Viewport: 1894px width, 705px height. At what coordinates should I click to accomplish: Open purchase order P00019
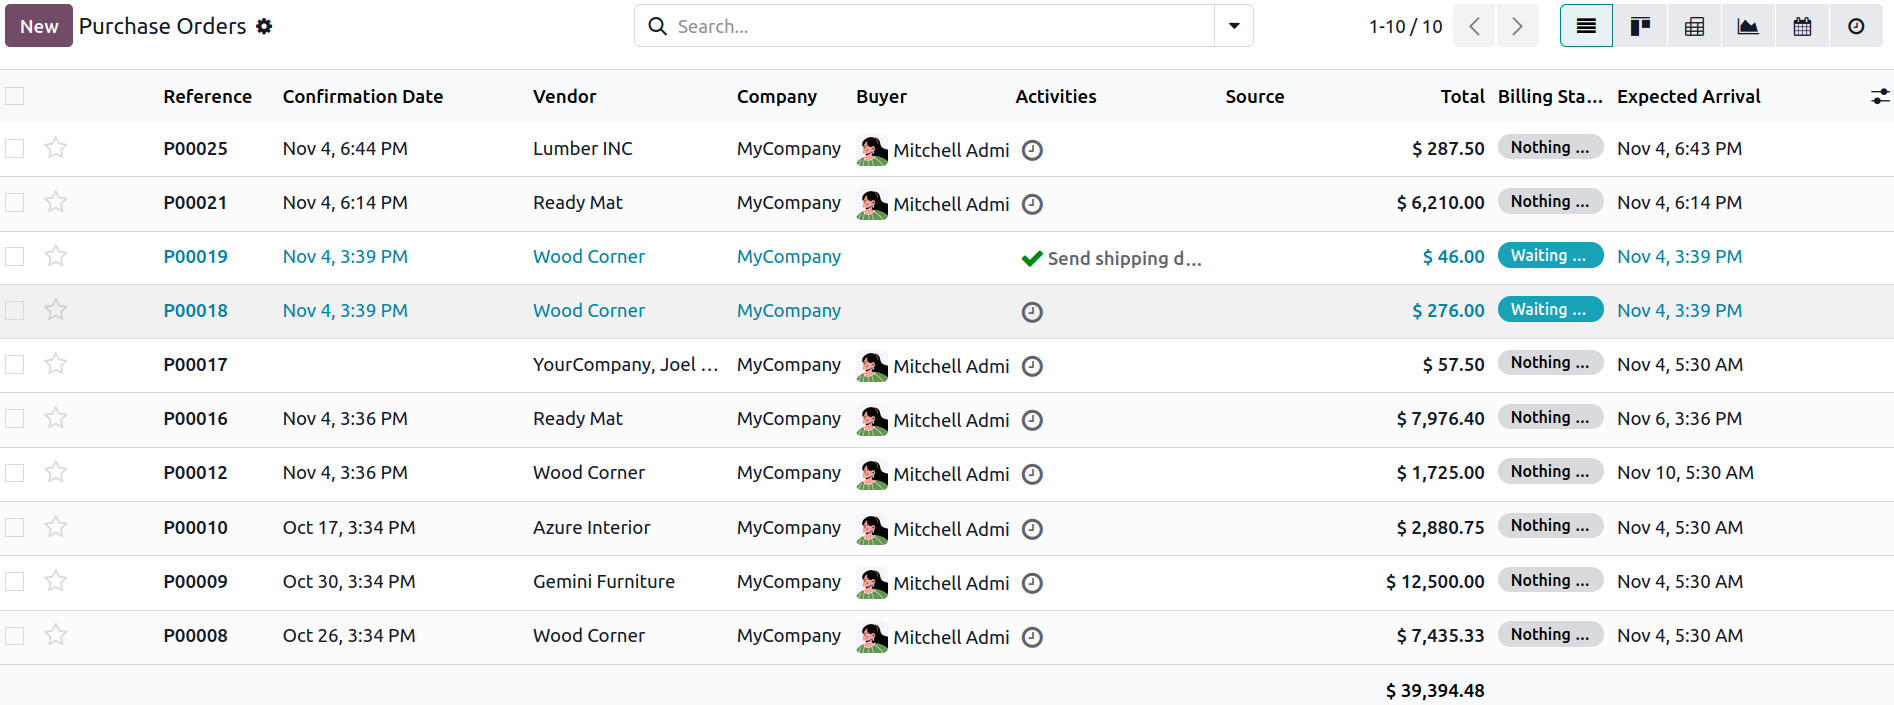tap(196, 257)
